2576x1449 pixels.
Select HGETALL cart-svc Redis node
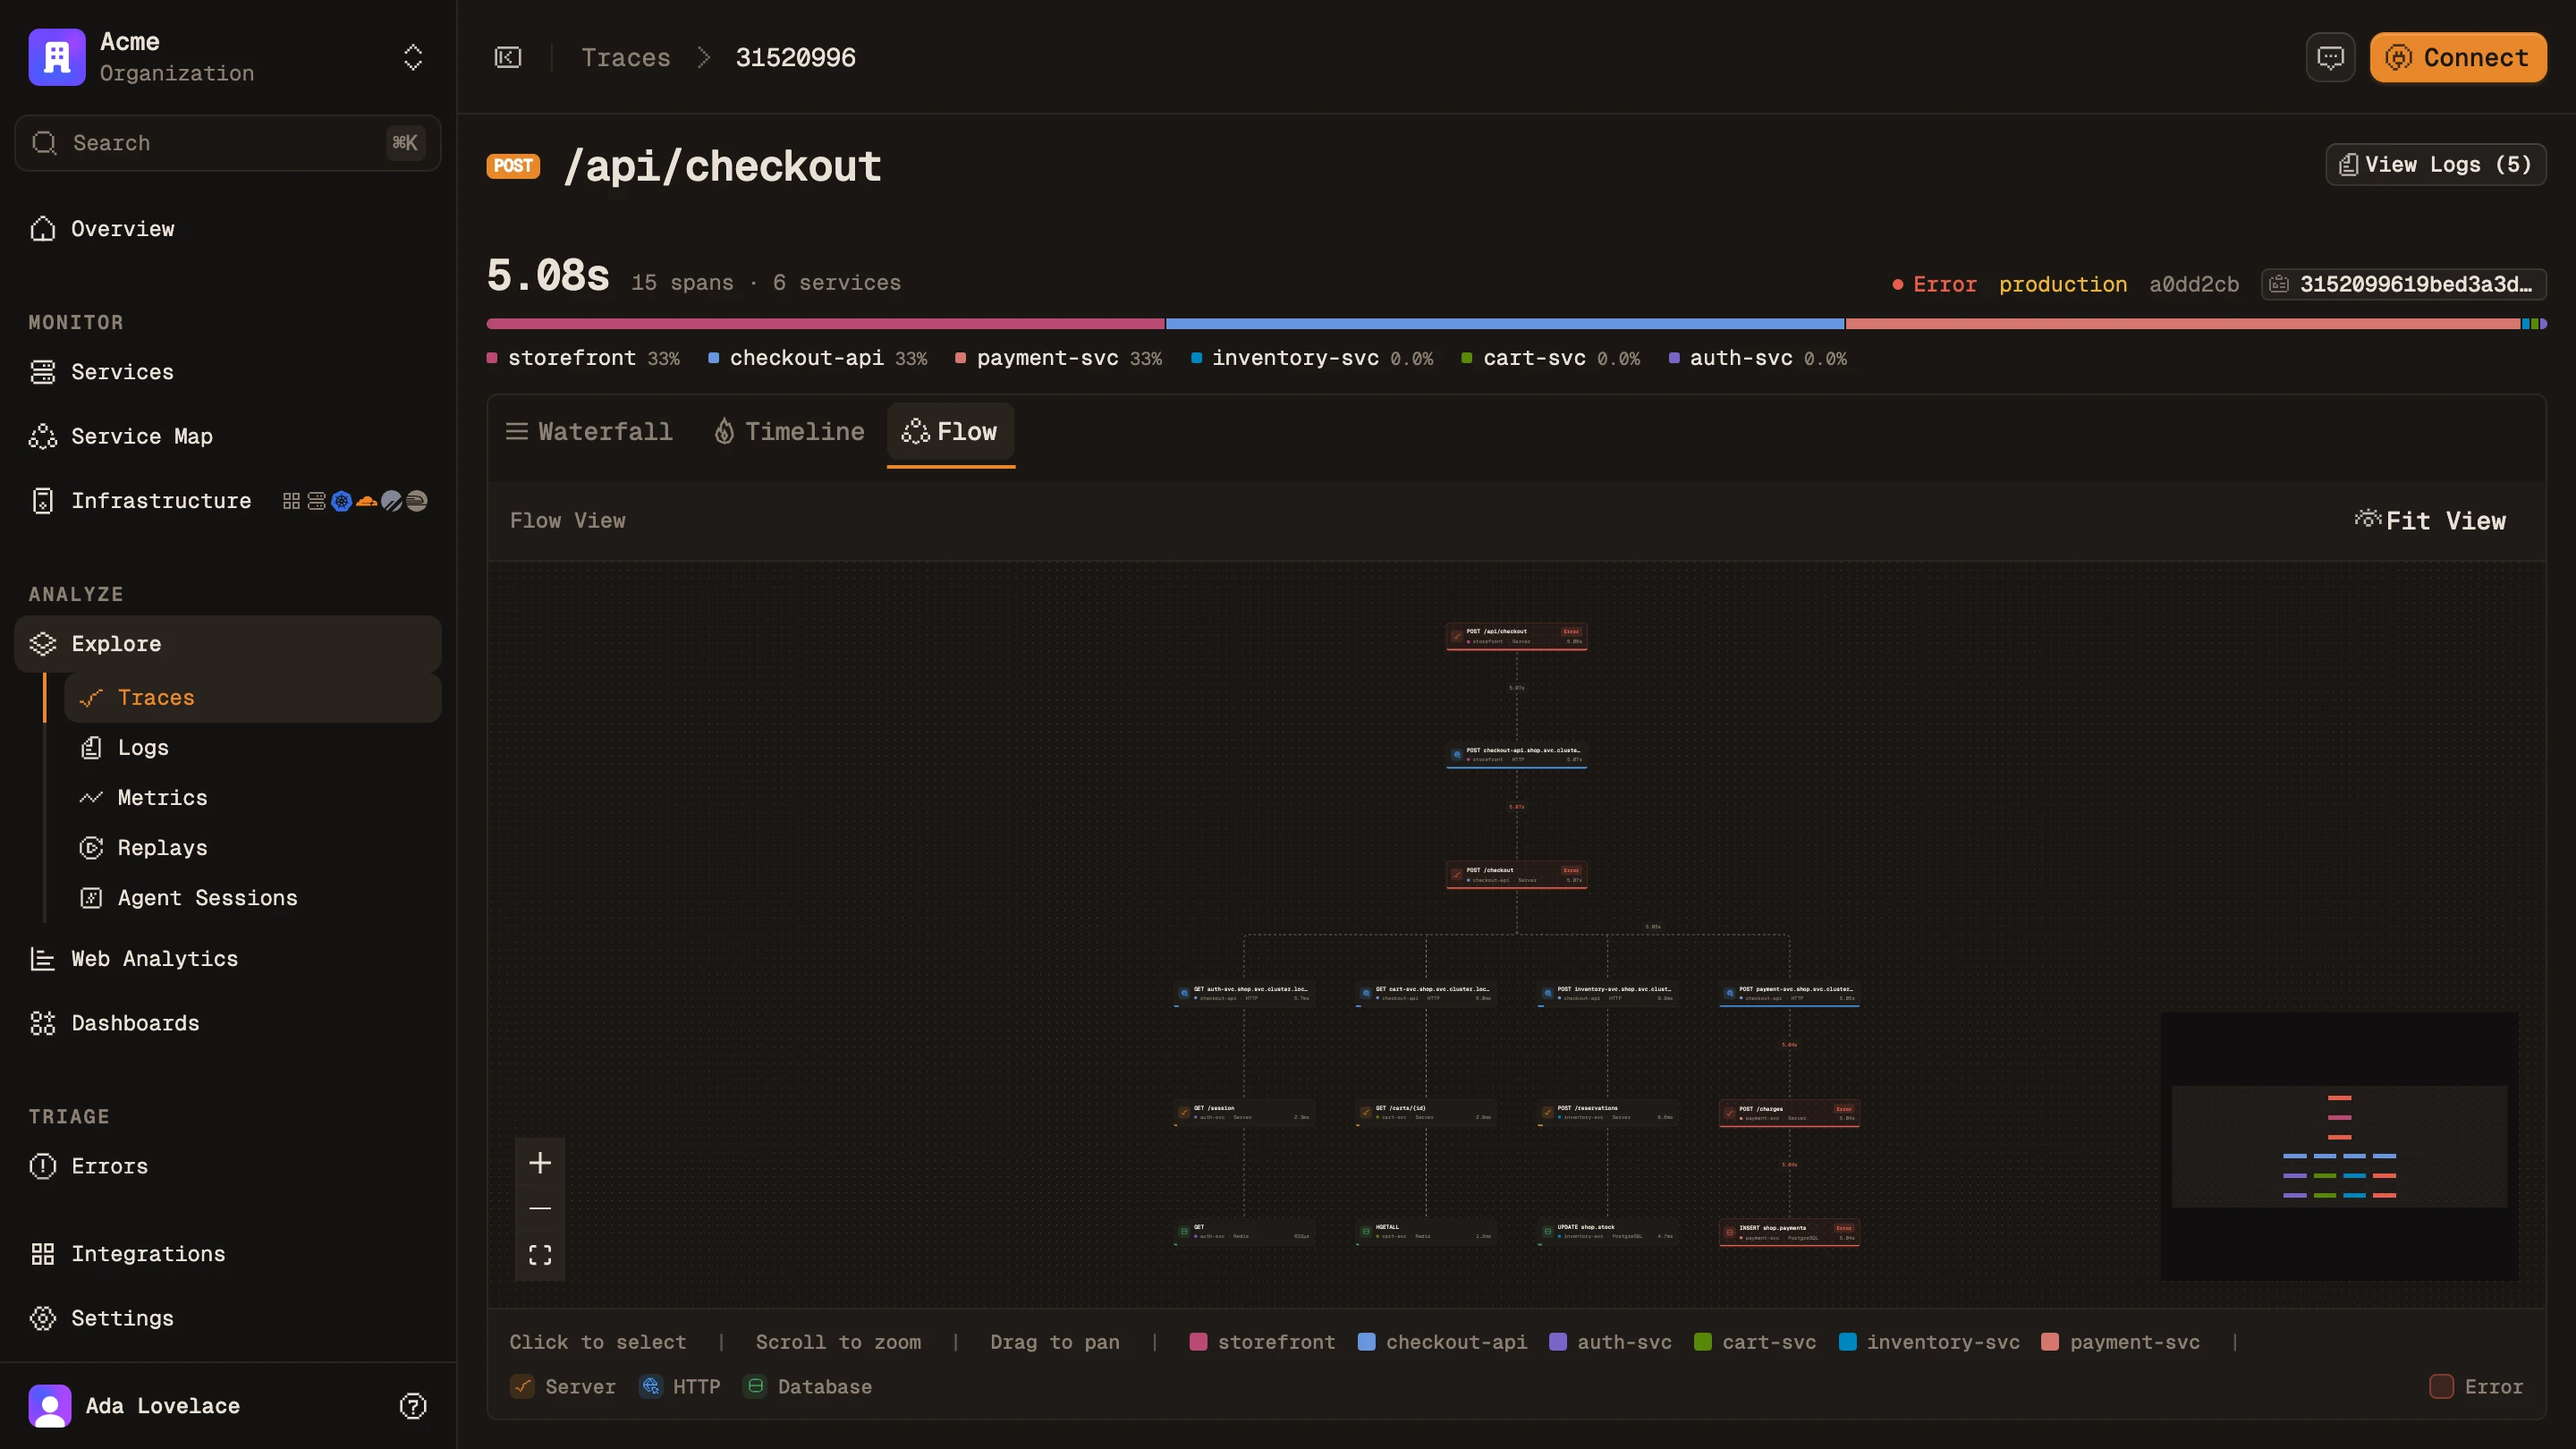pos(1425,1232)
